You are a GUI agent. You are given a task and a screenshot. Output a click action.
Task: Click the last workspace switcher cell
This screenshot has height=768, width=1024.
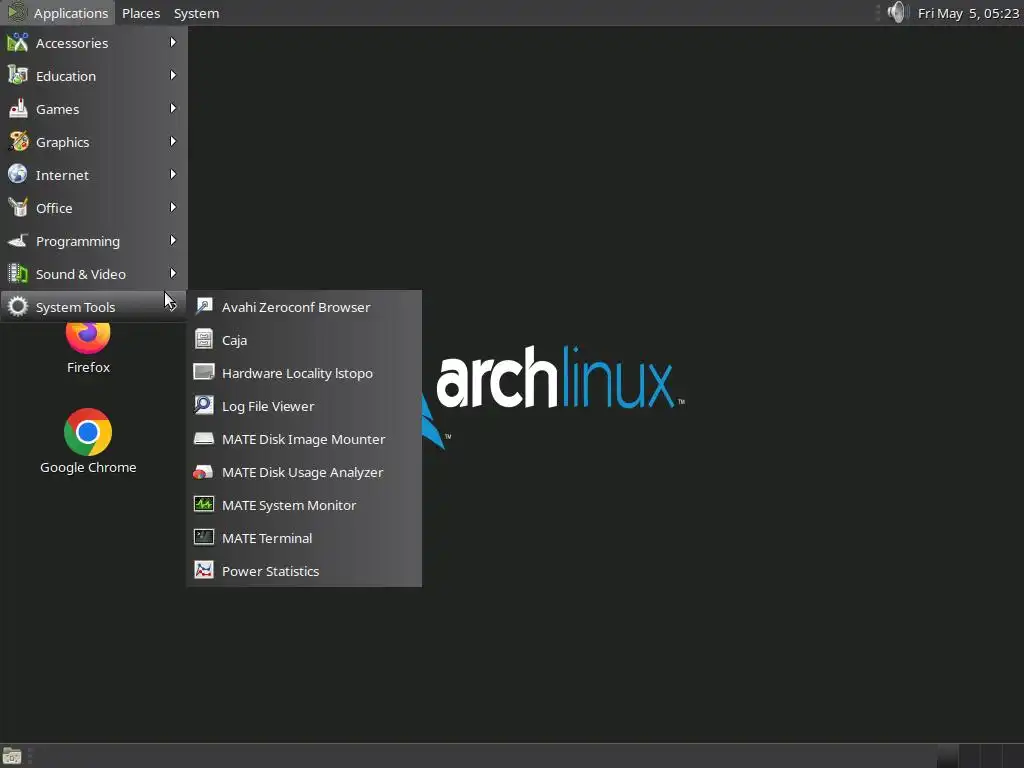(1012, 756)
